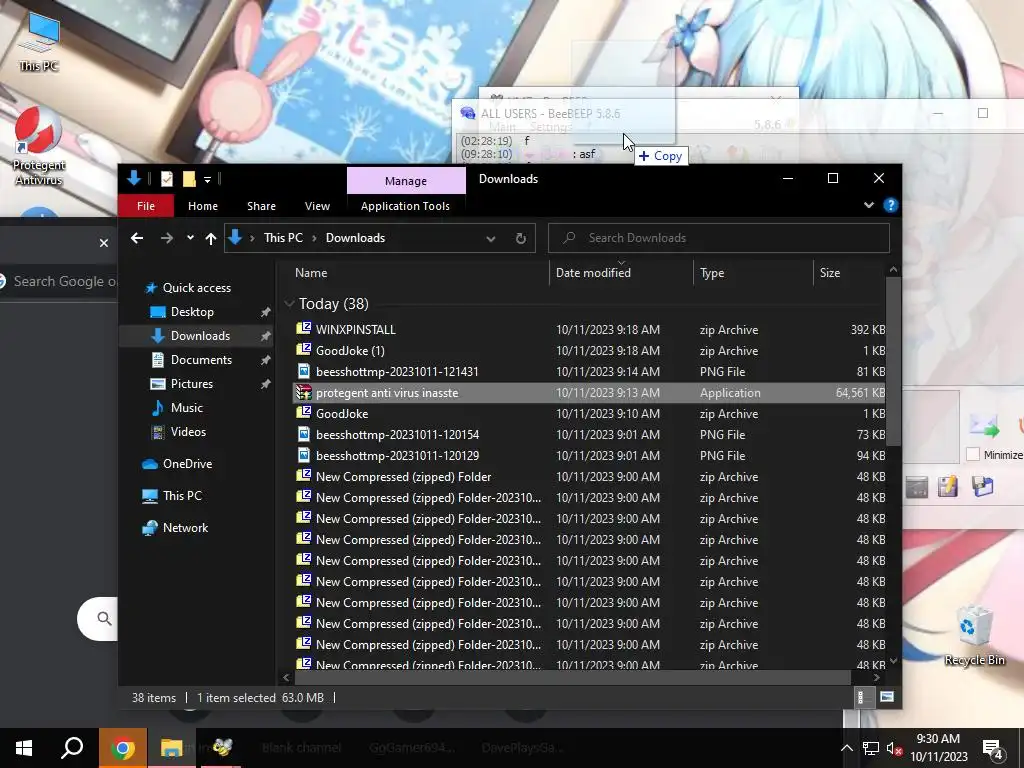
Task: Open Pictures in navigation pane
Action: pos(191,384)
